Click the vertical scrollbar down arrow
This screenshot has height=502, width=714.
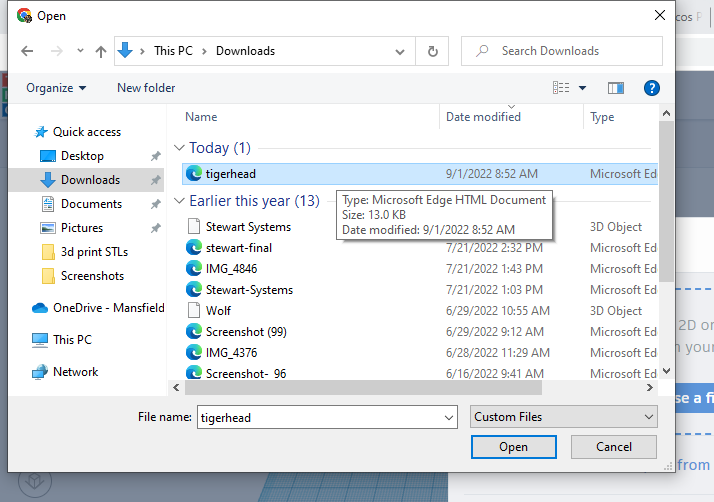pos(666,371)
